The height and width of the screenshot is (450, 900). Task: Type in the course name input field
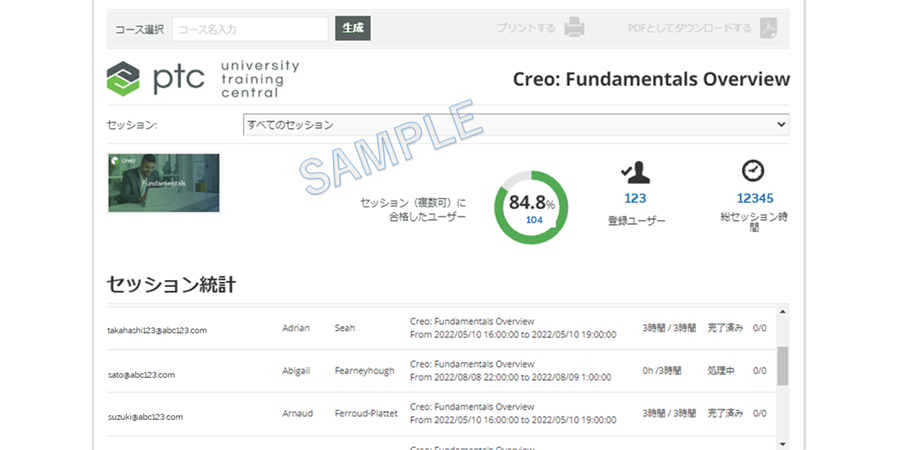pyautogui.click(x=250, y=29)
